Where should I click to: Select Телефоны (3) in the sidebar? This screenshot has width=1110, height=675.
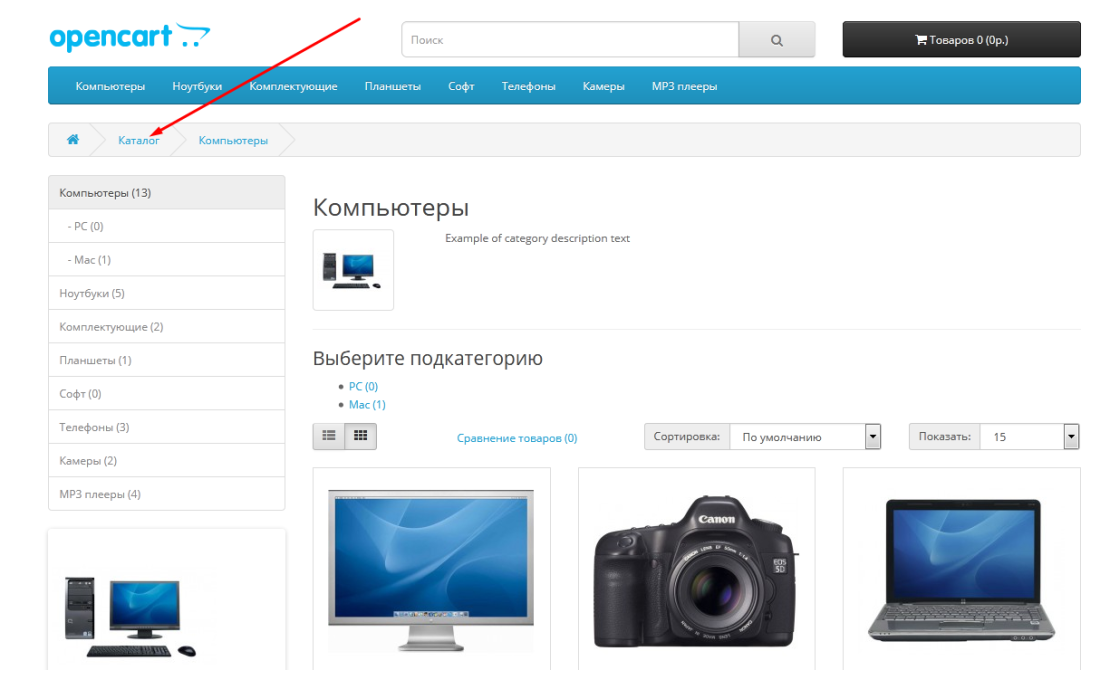[94, 427]
